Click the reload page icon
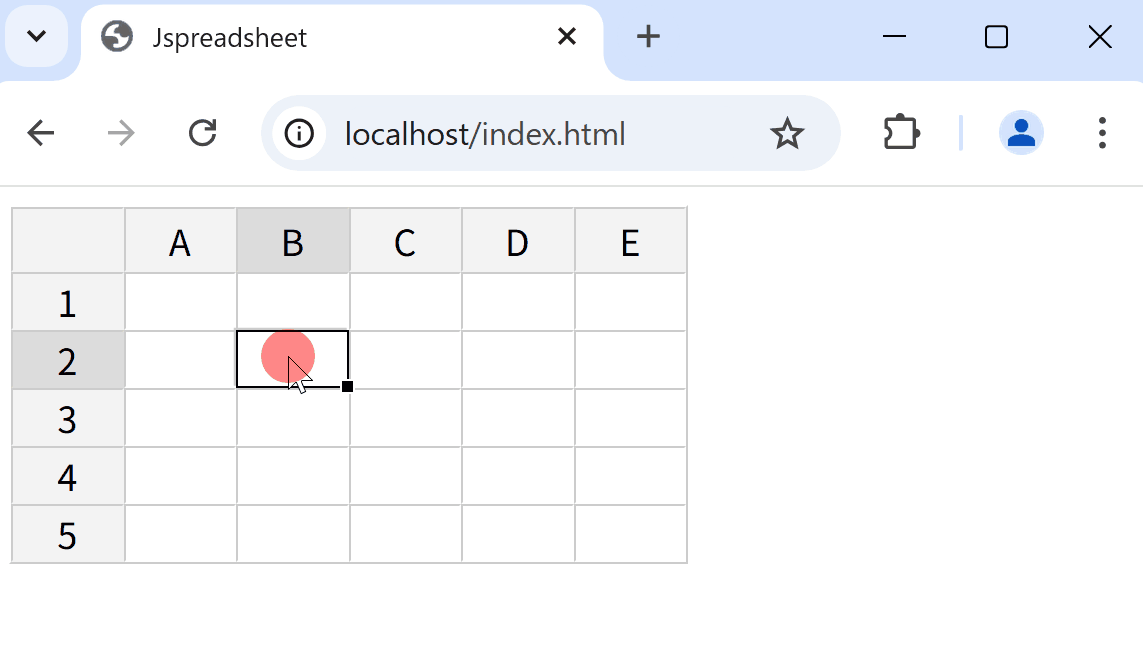The image size is (1143, 650). click(x=202, y=132)
